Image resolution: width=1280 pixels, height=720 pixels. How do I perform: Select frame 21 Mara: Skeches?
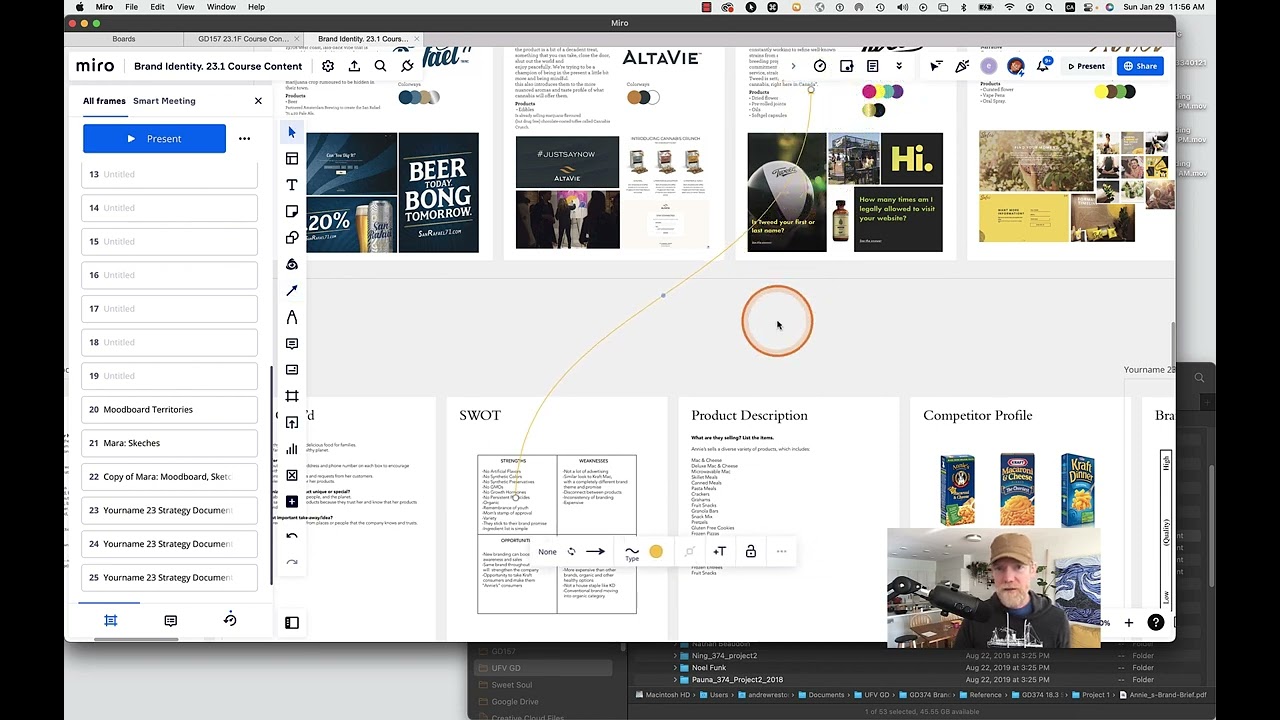click(170, 443)
